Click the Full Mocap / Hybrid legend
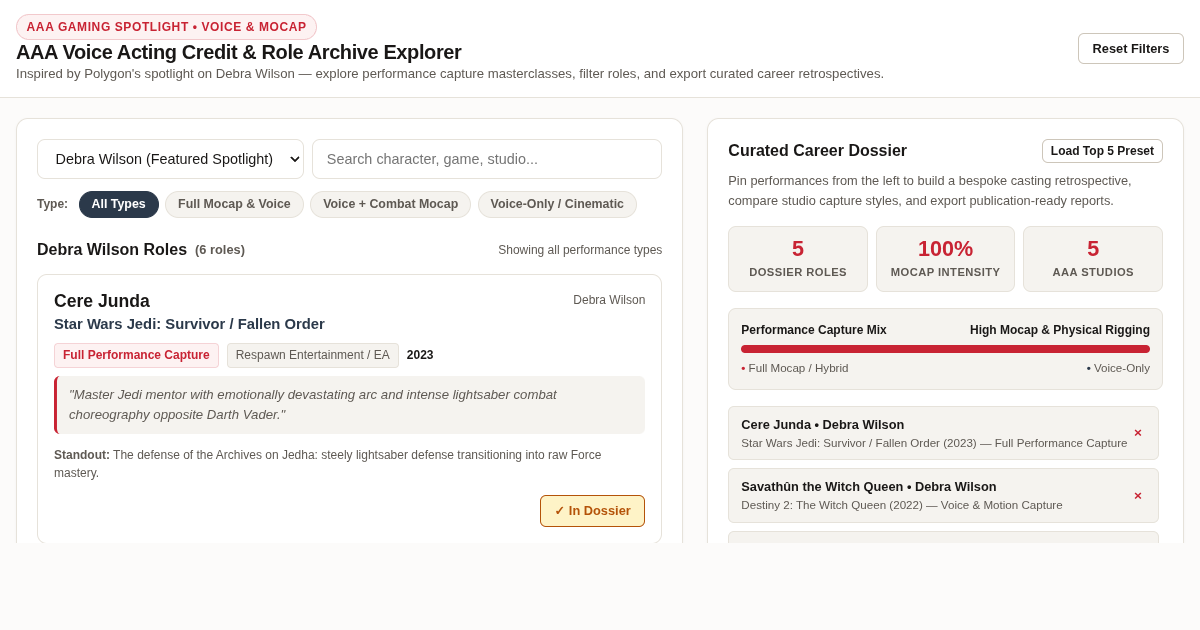The height and width of the screenshot is (630, 1200). click(x=795, y=368)
